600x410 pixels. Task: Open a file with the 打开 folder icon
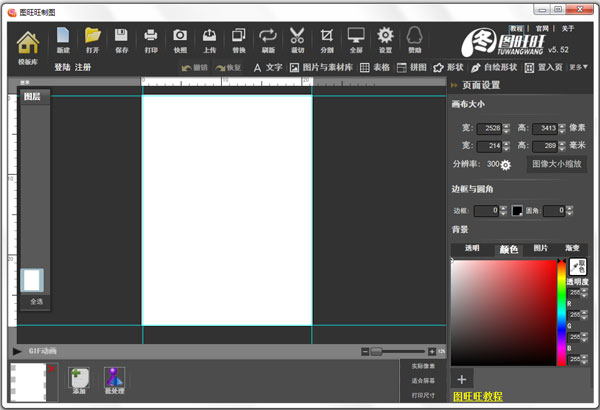pyautogui.click(x=92, y=40)
